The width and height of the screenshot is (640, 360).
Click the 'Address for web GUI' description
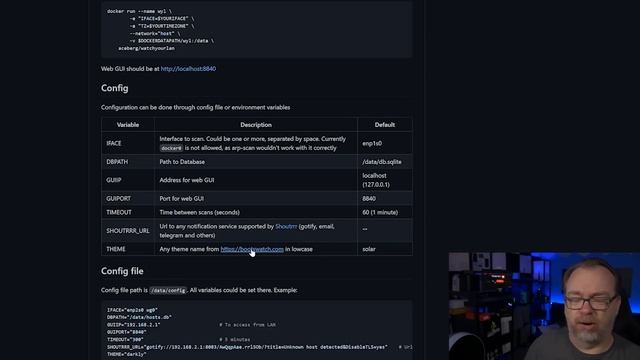click(x=187, y=180)
